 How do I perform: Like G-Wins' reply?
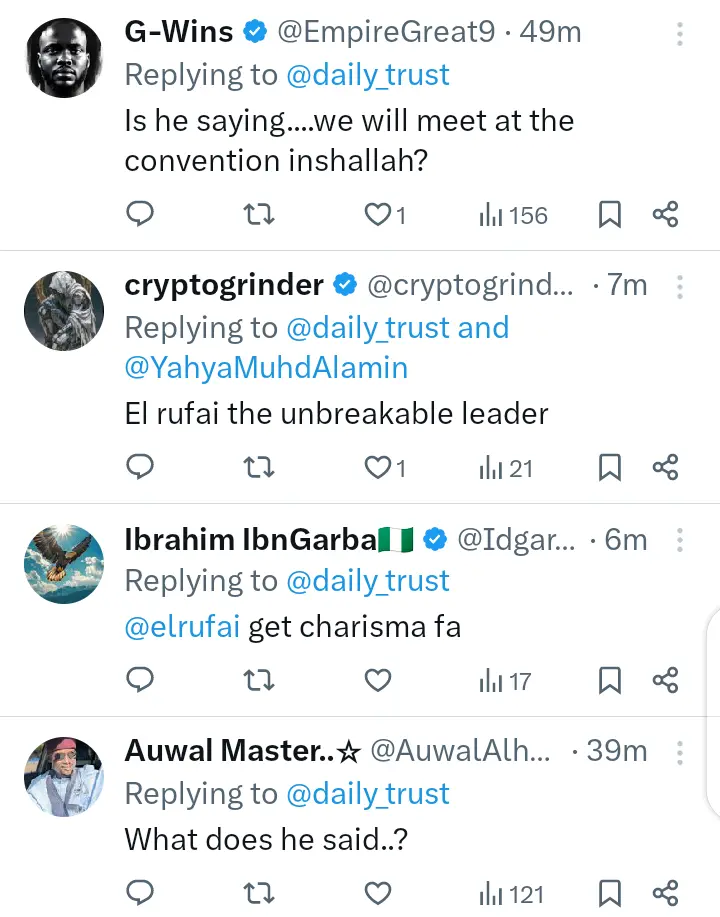click(x=383, y=214)
